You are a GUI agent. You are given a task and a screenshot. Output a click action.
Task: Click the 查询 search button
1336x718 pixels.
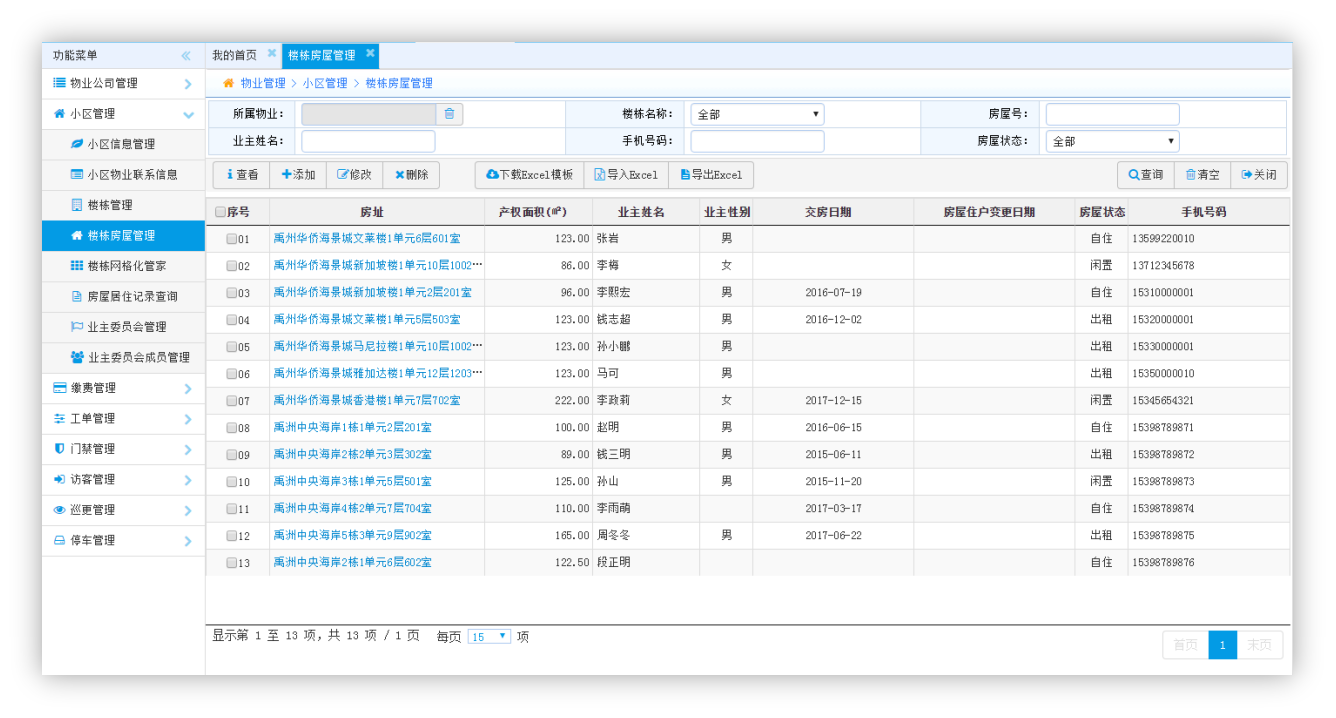click(x=1145, y=175)
